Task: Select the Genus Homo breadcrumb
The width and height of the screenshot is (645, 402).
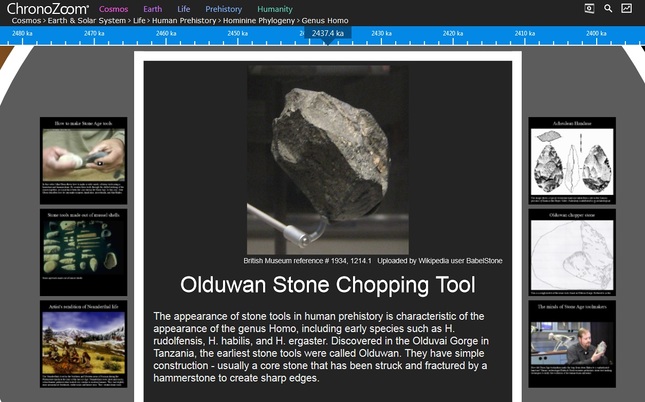Action: (x=327, y=20)
